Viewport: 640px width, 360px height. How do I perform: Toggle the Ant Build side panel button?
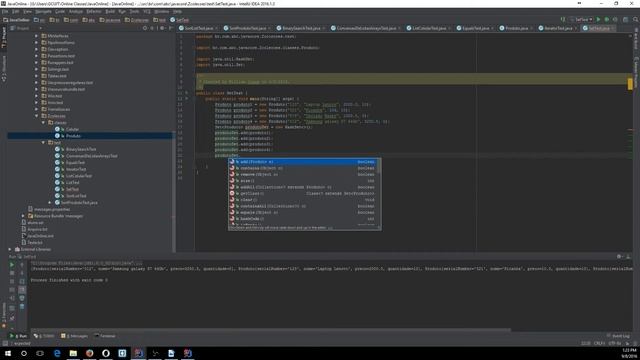636,38
